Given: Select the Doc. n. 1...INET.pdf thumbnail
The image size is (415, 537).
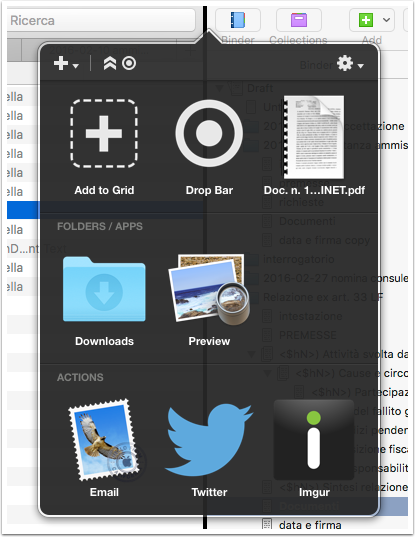Looking at the screenshot, I should [314, 137].
